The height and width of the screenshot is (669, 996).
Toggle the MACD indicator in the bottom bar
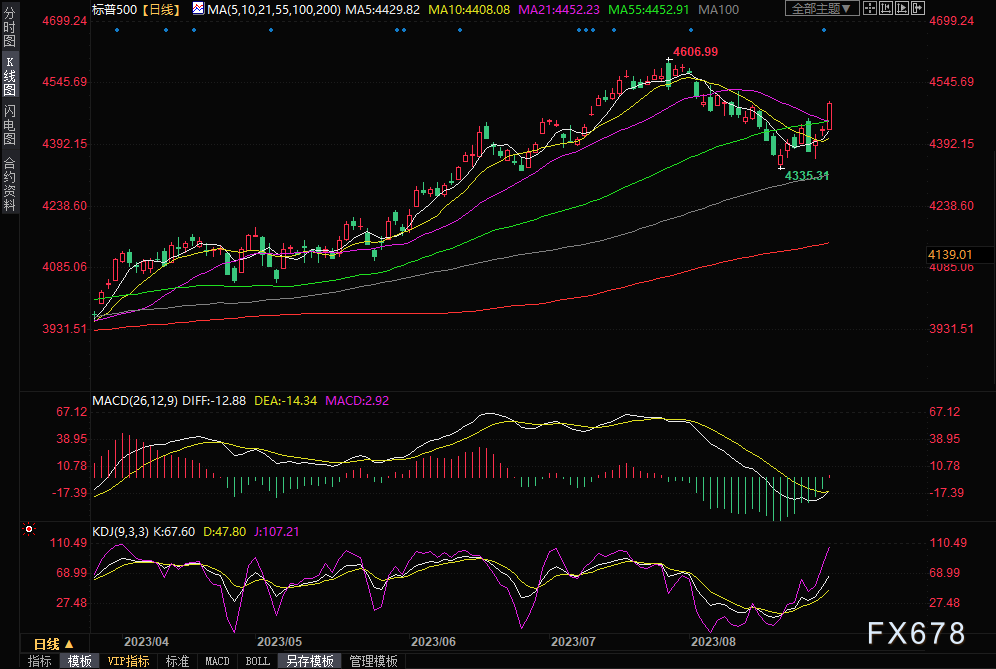[x=217, y=661]
